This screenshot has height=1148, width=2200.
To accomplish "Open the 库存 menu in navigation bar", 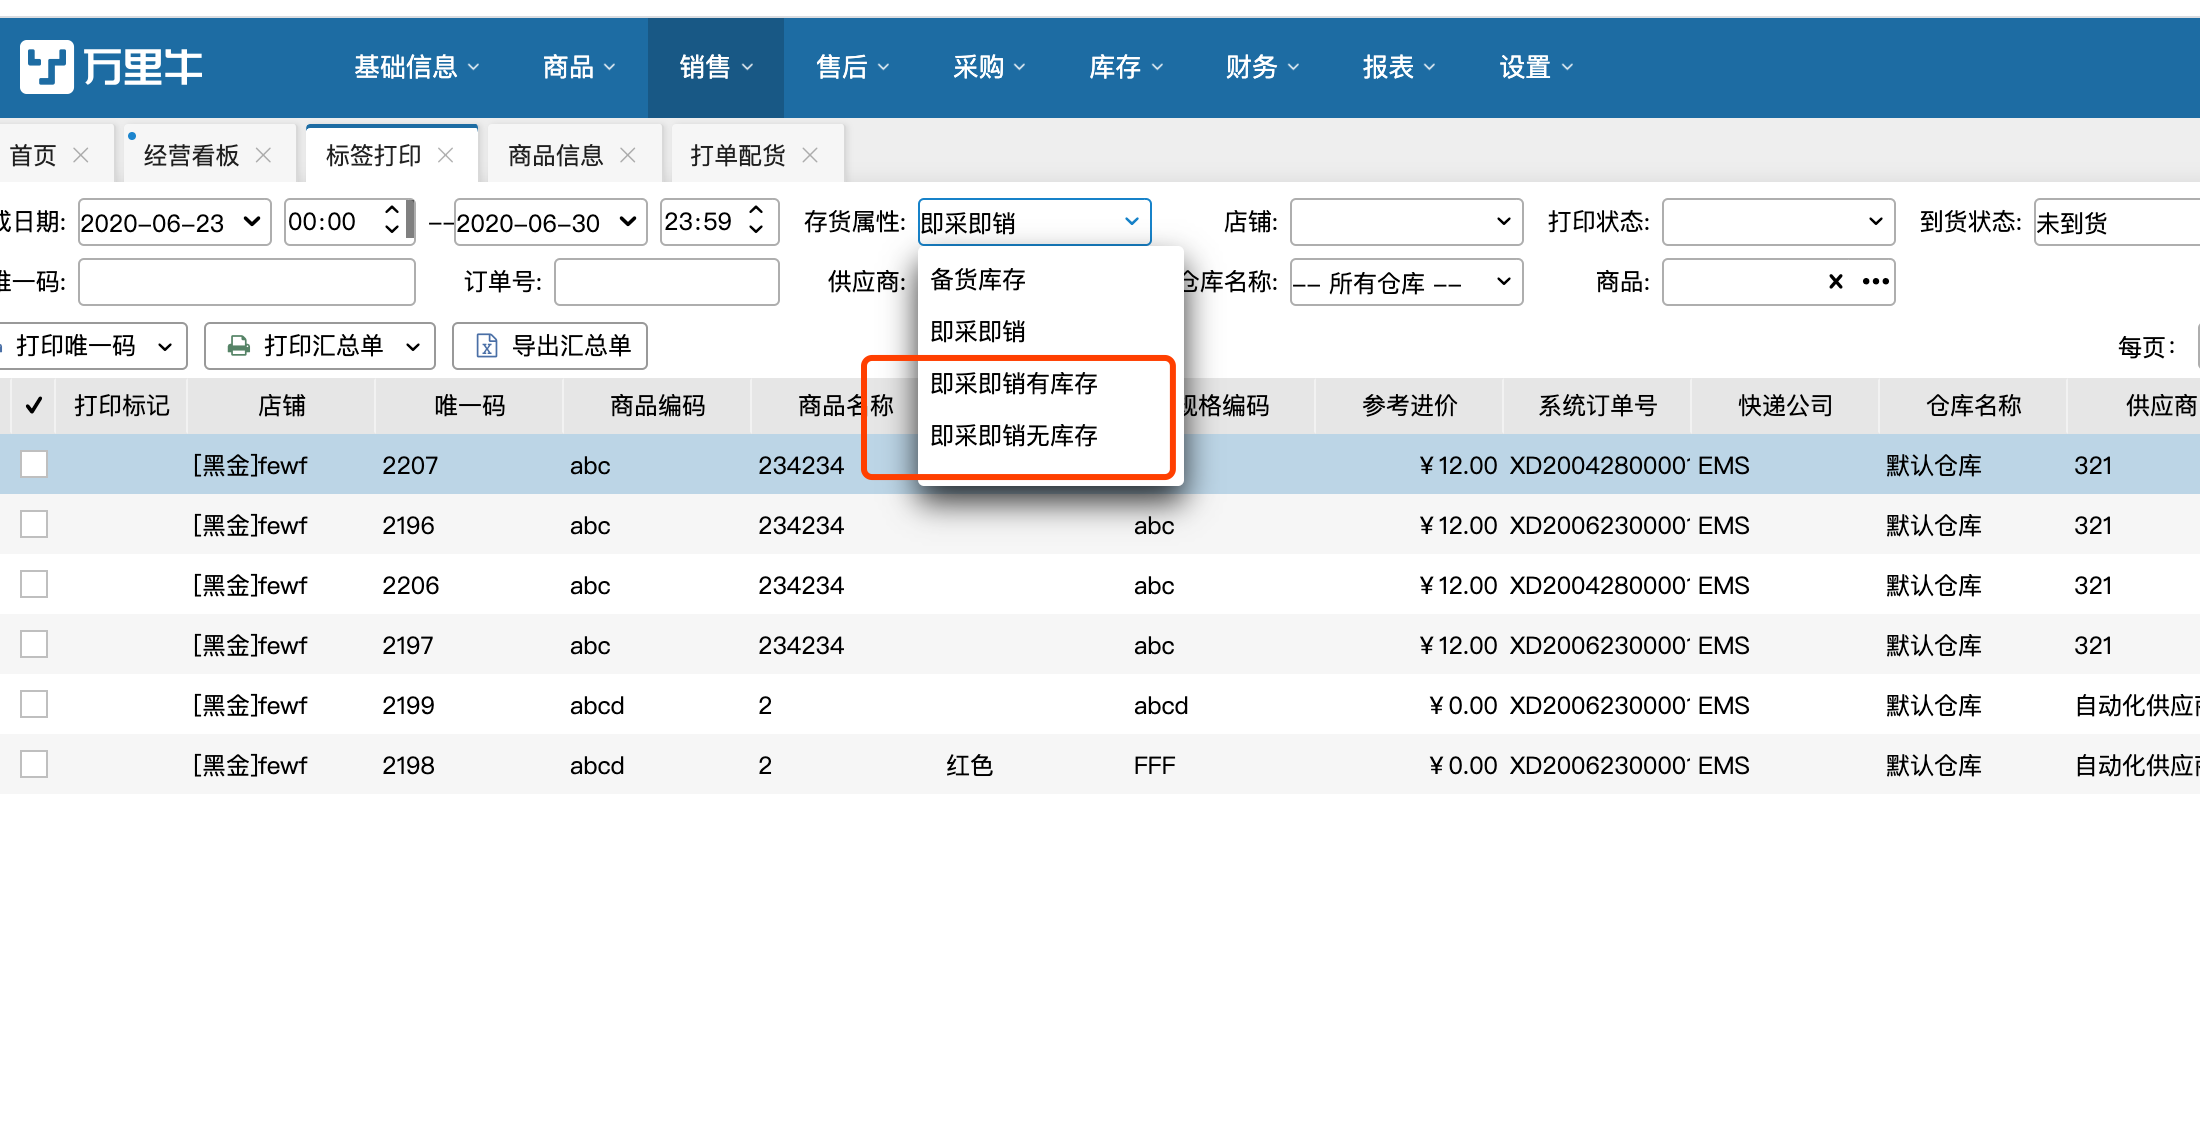I will tap(1125, 67).
